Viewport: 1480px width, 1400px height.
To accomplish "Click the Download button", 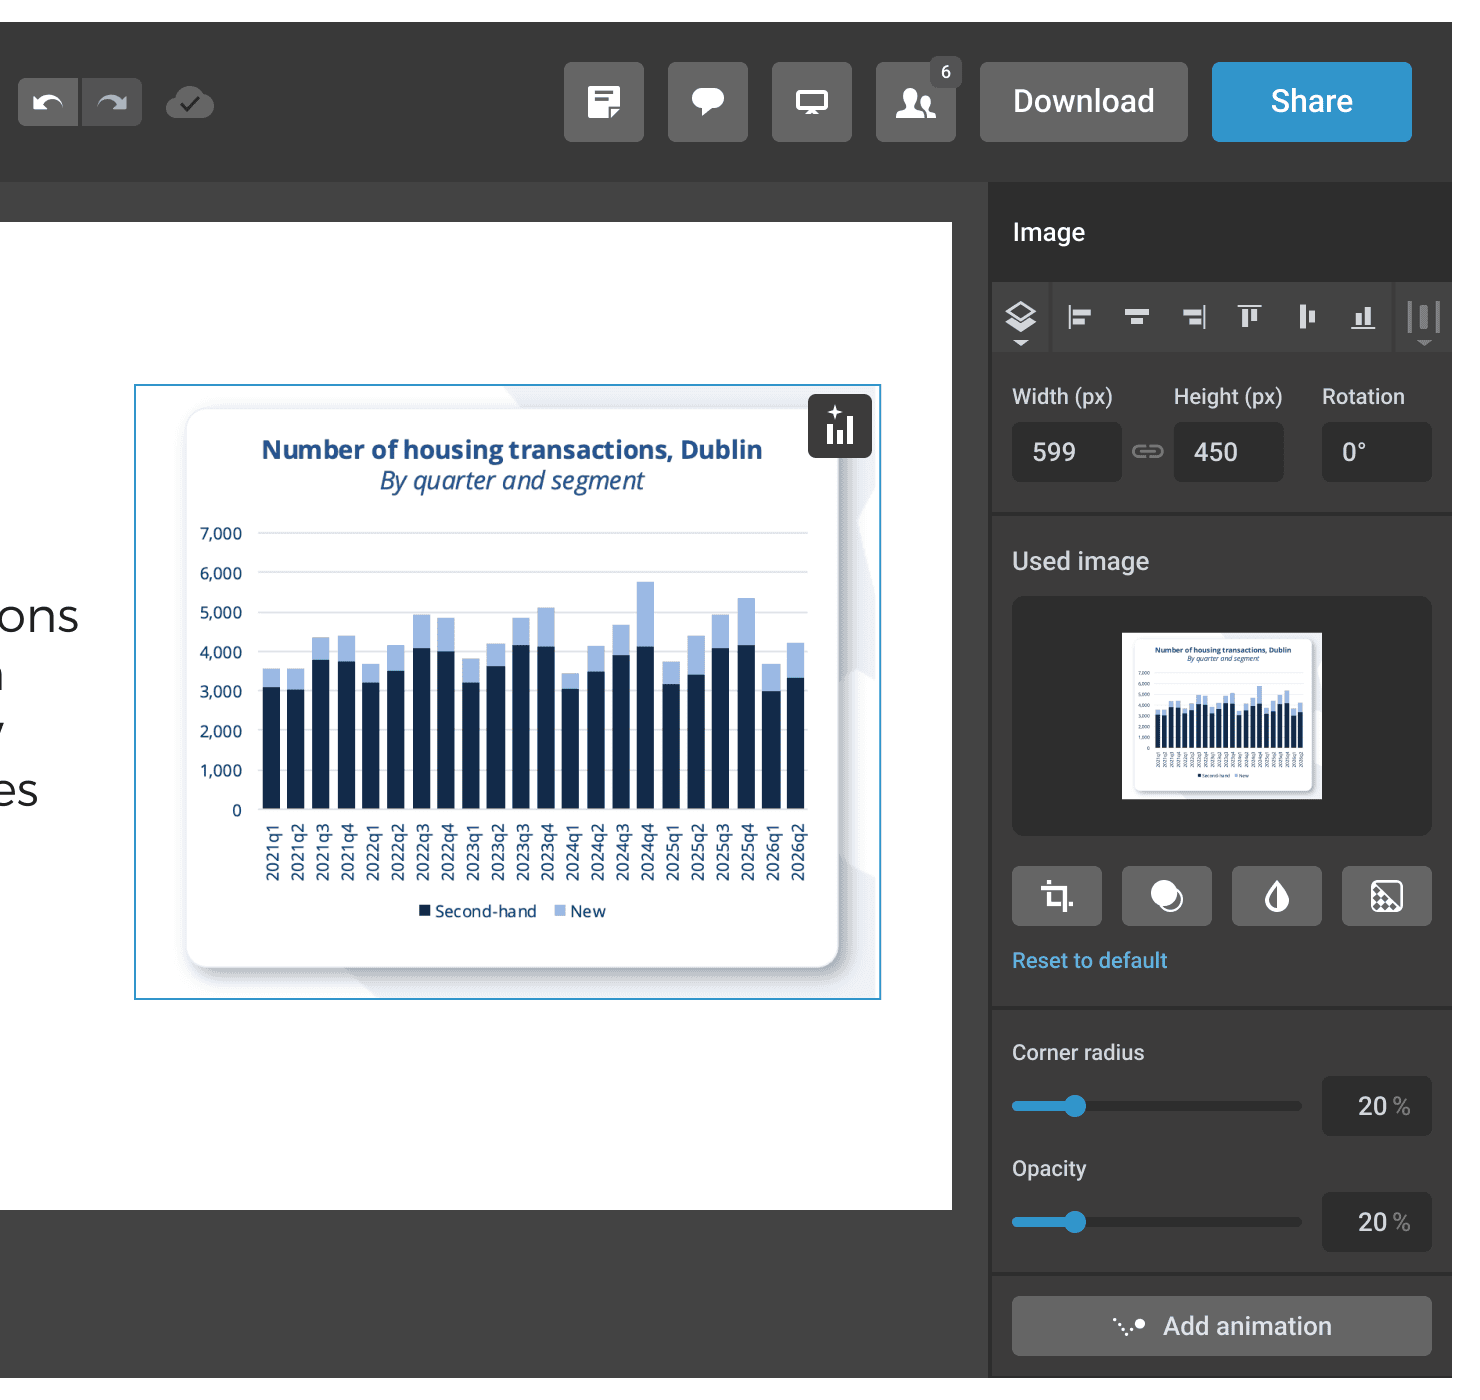I will point(1084,102).
